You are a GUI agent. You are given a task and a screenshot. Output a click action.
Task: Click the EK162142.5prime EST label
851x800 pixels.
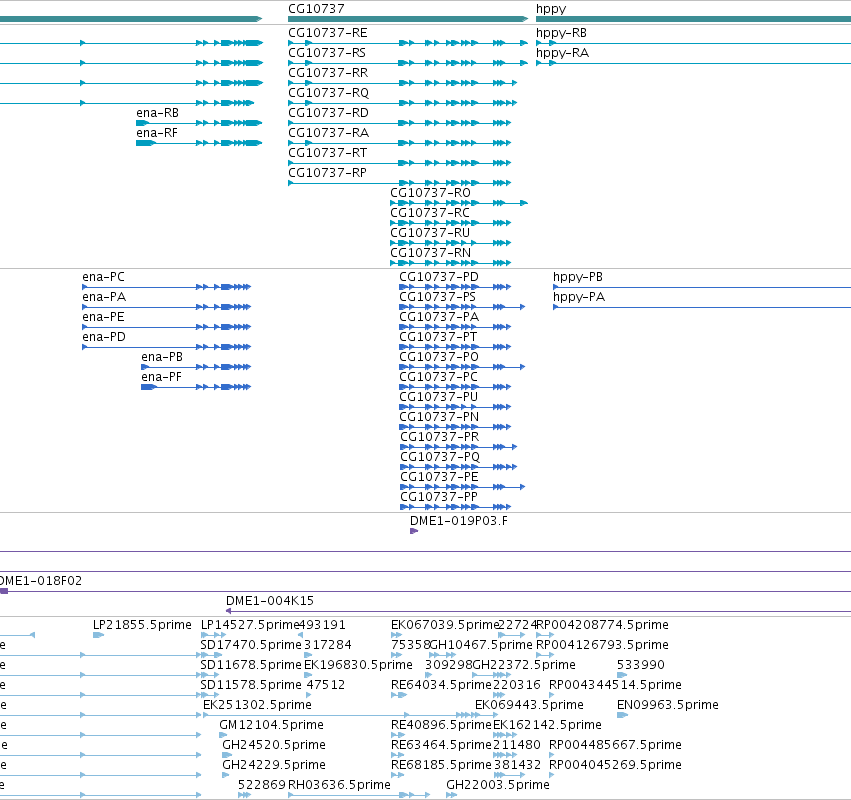coord(547,726)
